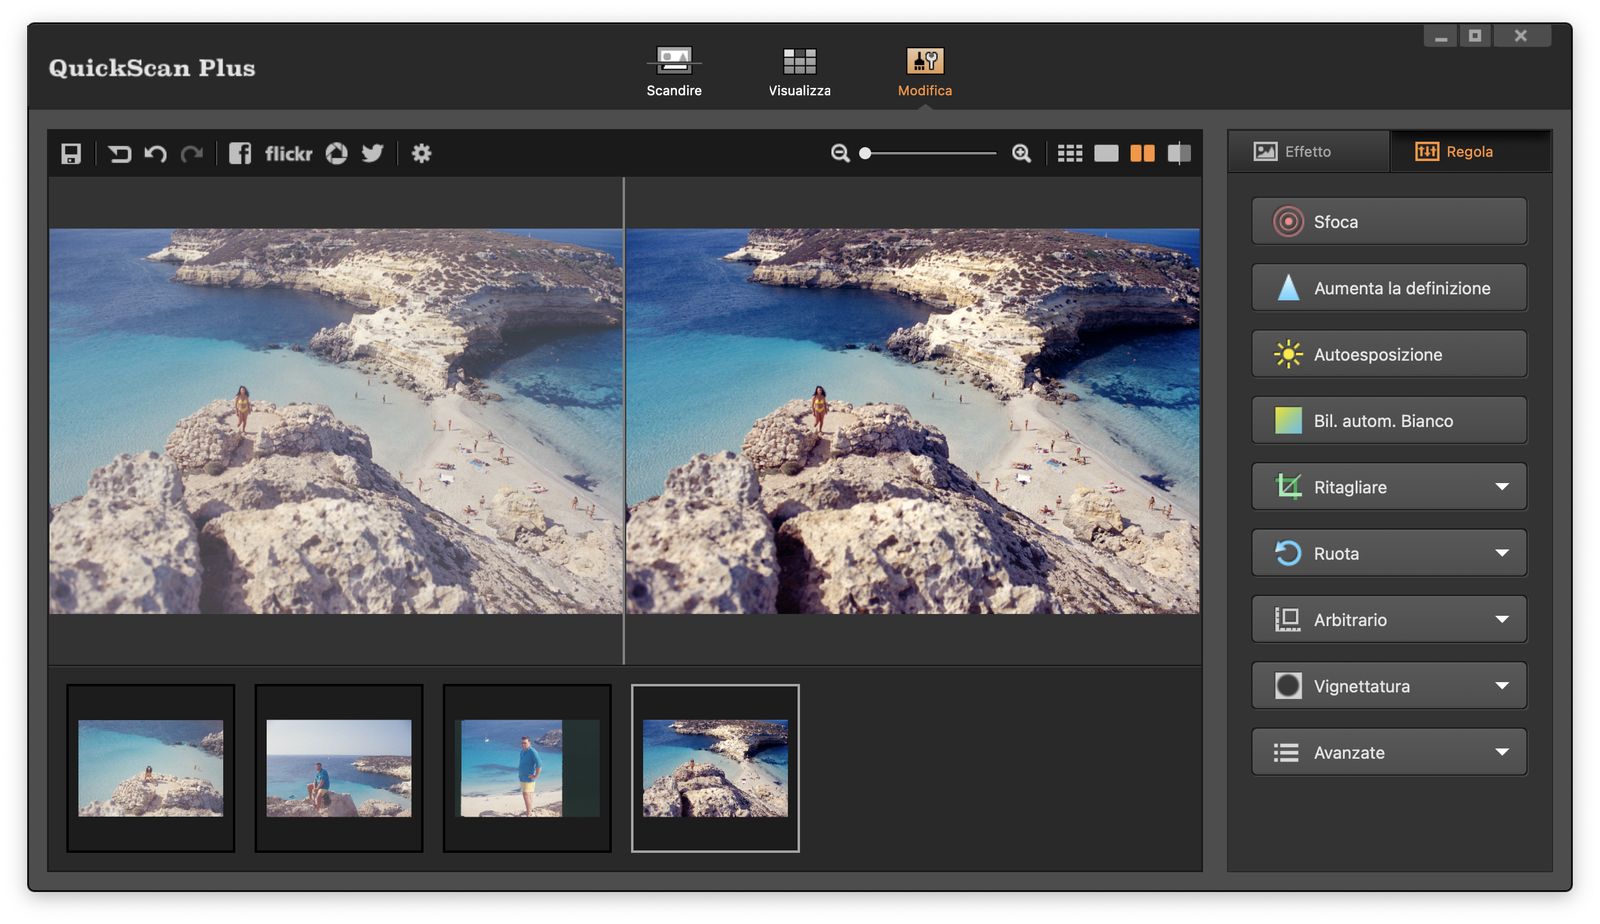Switch to the Scandire mode
This screenshot has height=924, width=1600.
tap(674, 72)
